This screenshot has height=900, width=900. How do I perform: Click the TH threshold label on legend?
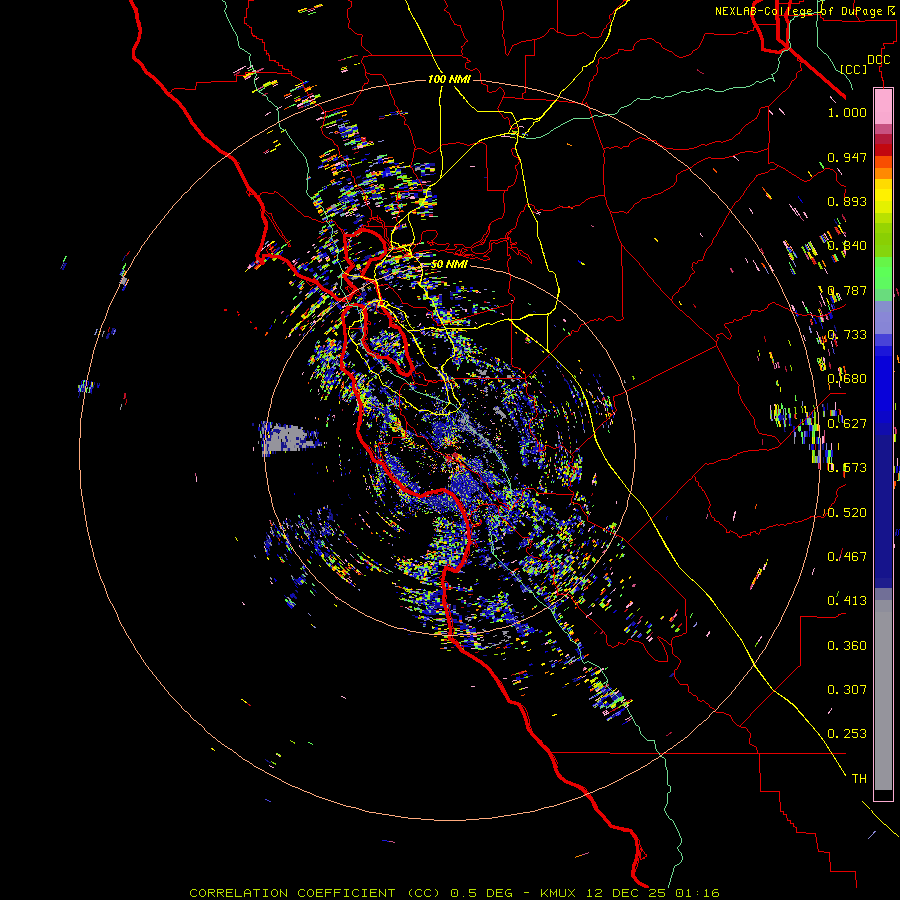pyautogui.click(x=859, y=778)
